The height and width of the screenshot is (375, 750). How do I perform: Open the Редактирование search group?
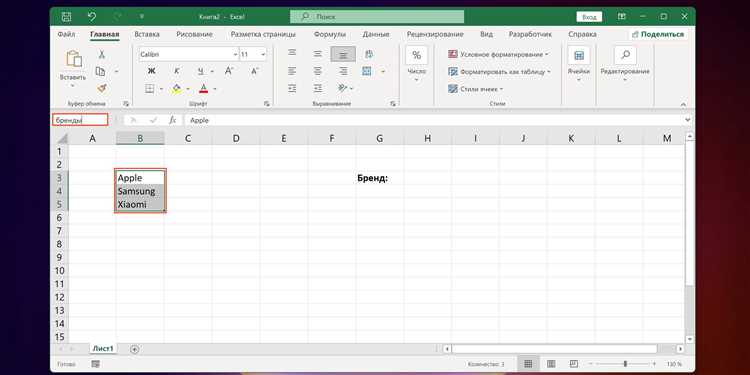625,65
